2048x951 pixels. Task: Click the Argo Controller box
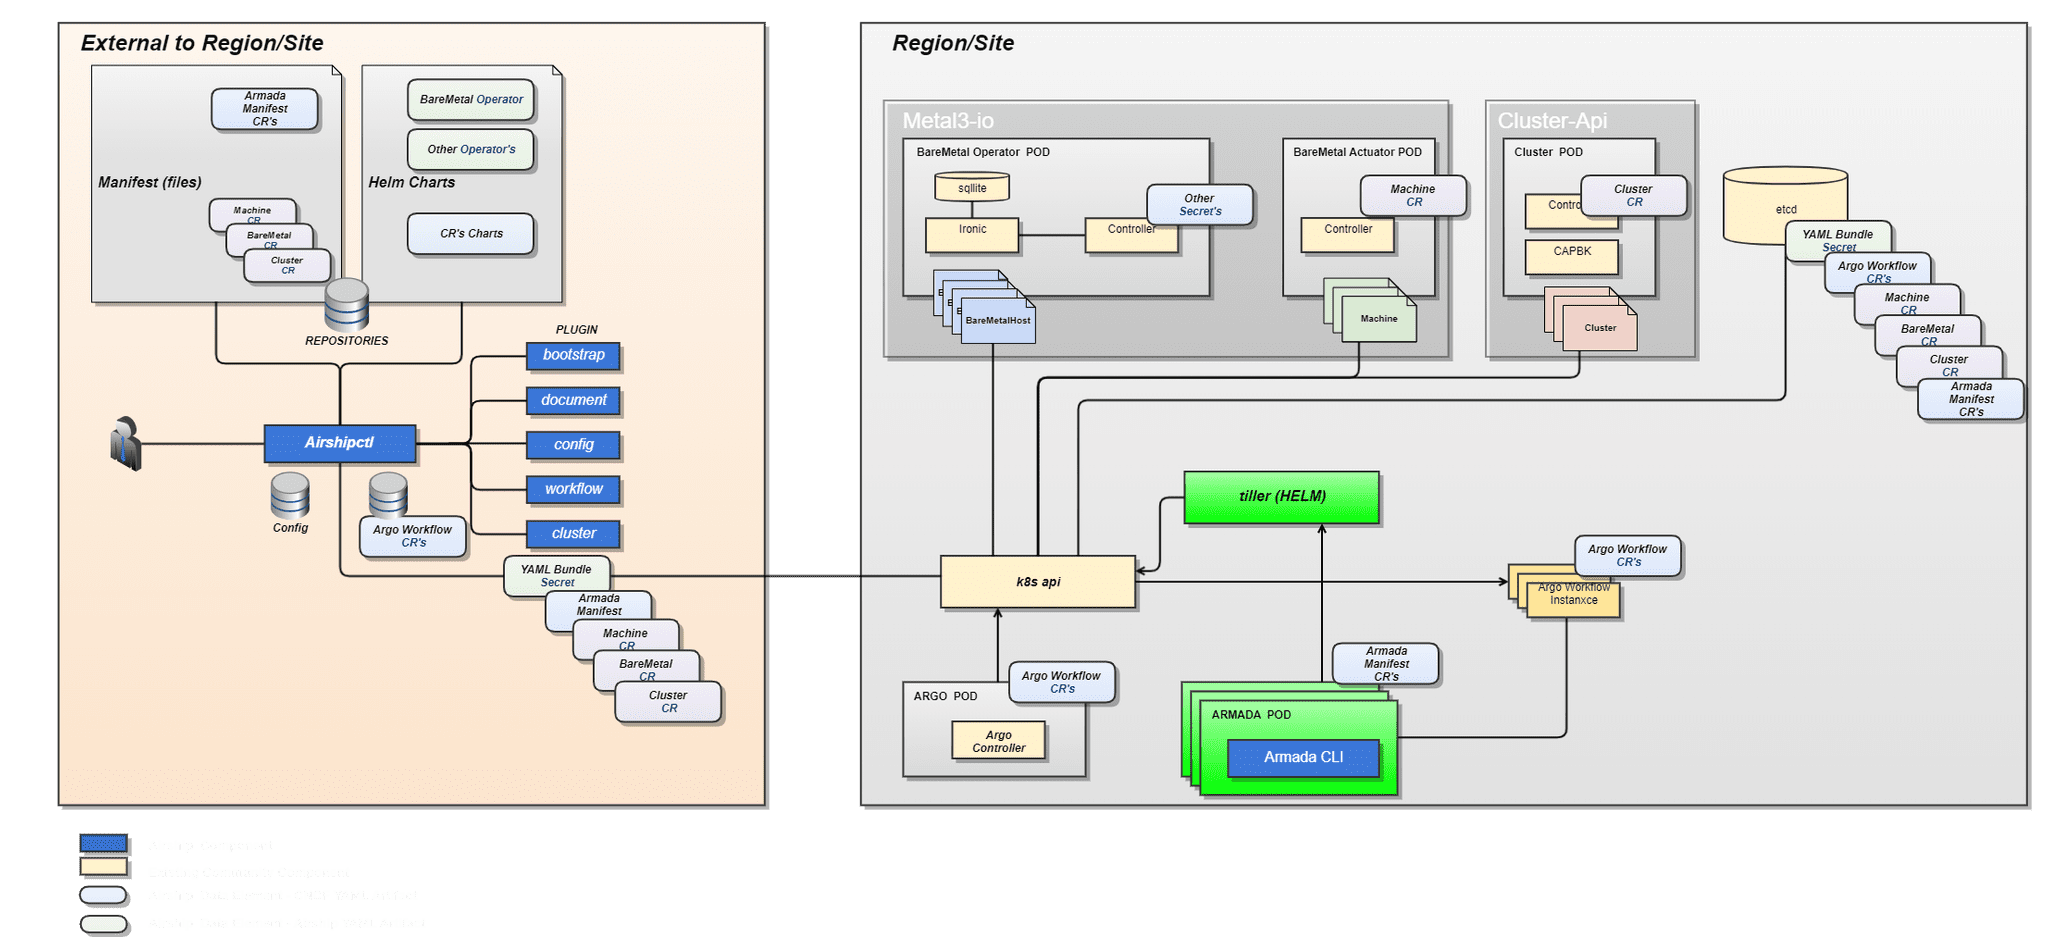pos(998,741)
